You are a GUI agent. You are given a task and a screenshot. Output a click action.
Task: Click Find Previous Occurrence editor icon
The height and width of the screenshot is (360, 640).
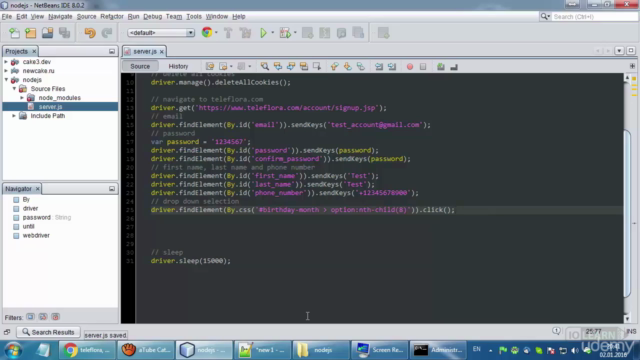coord(278,67)
